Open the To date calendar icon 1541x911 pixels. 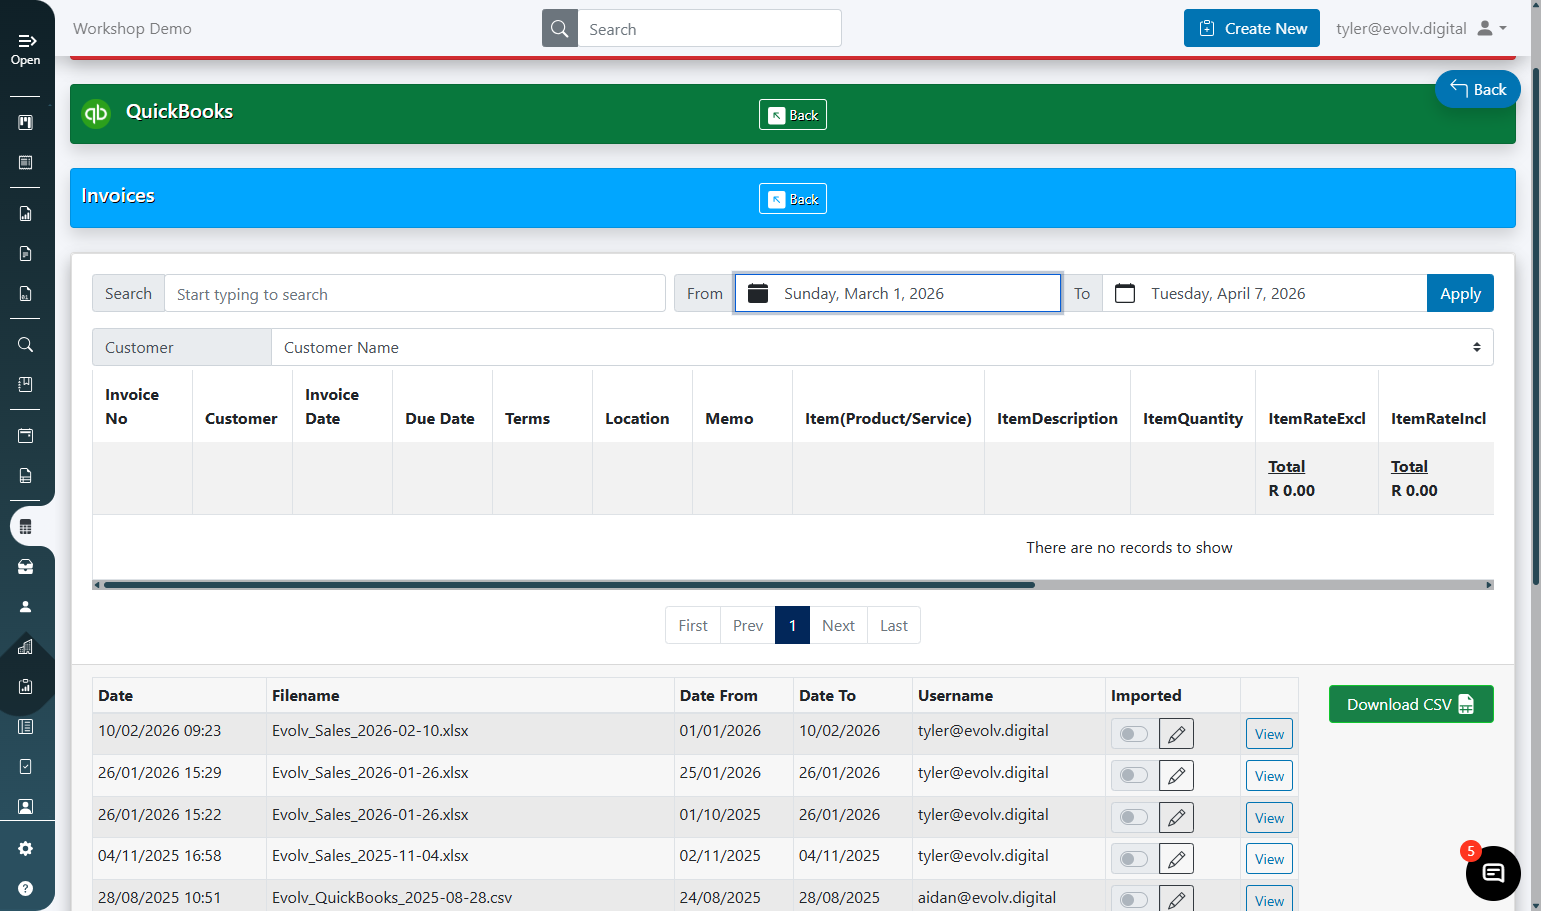[x=1125, y=293]
